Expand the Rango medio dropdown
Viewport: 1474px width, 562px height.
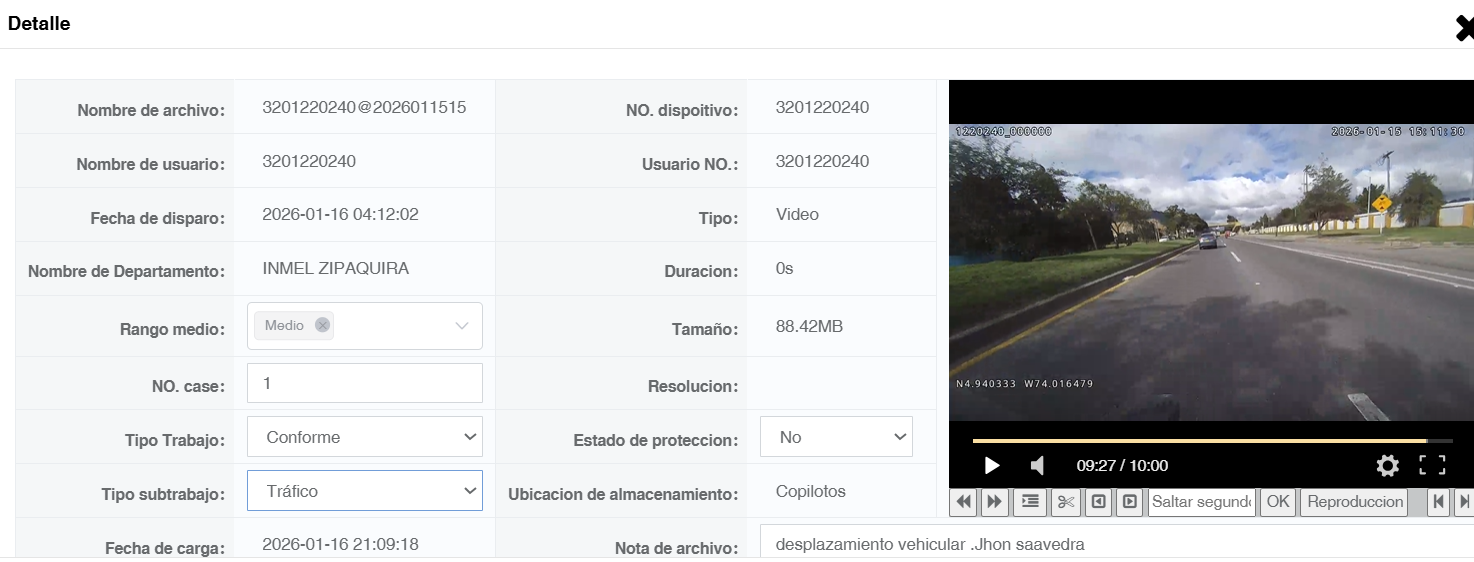[462, 326]
